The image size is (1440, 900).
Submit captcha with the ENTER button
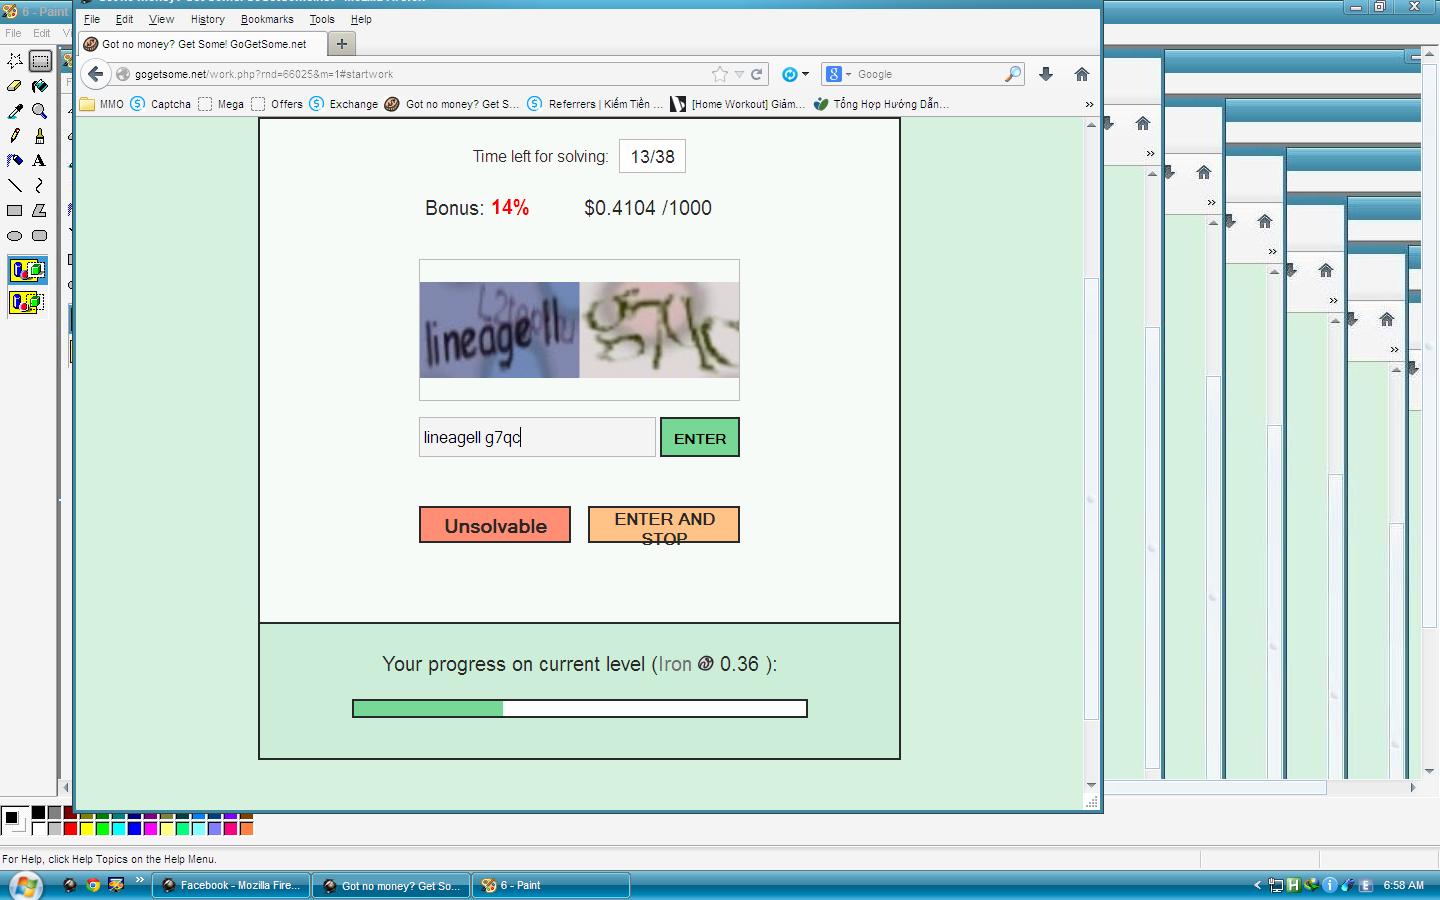tap(700, 437)
